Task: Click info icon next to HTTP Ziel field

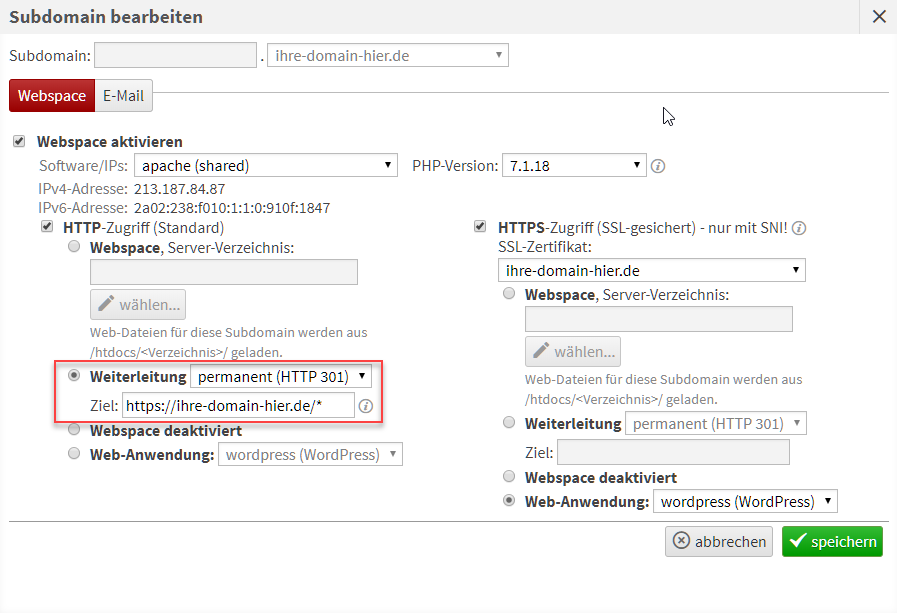Action: coord(366,406)
